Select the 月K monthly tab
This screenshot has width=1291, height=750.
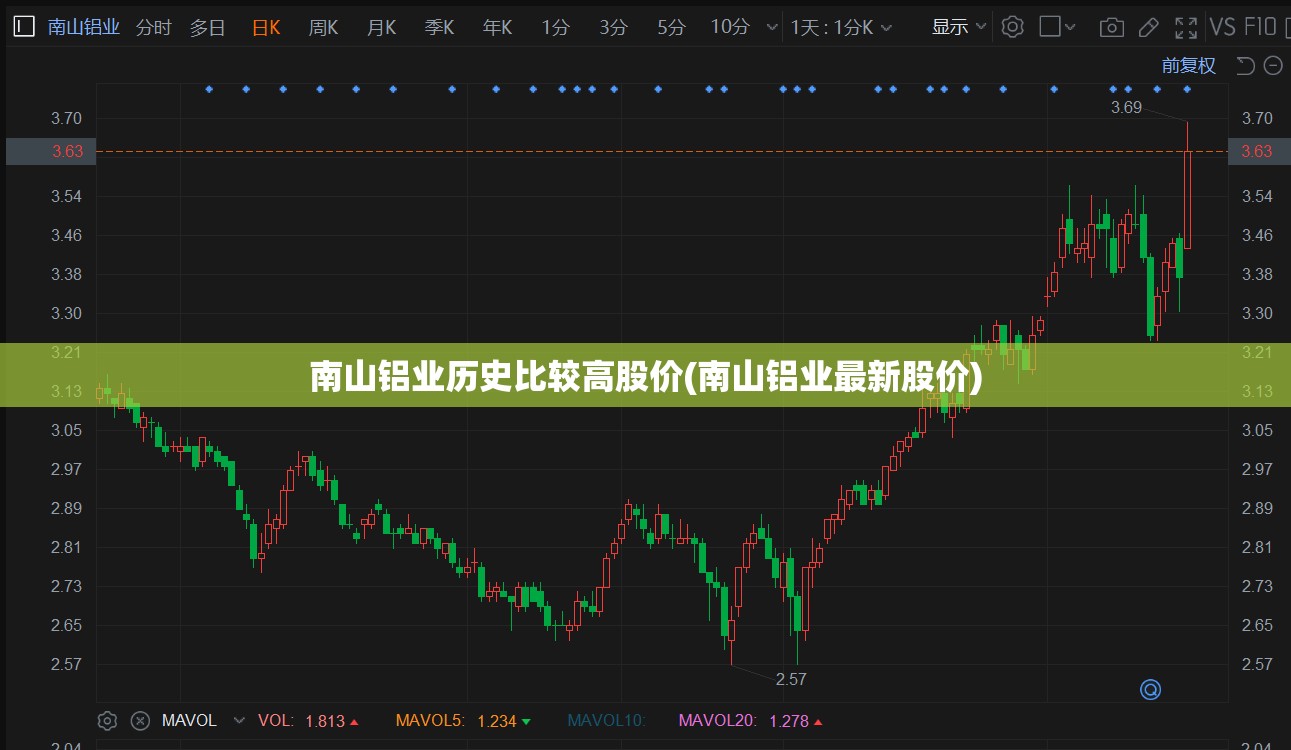click(381, 28)
